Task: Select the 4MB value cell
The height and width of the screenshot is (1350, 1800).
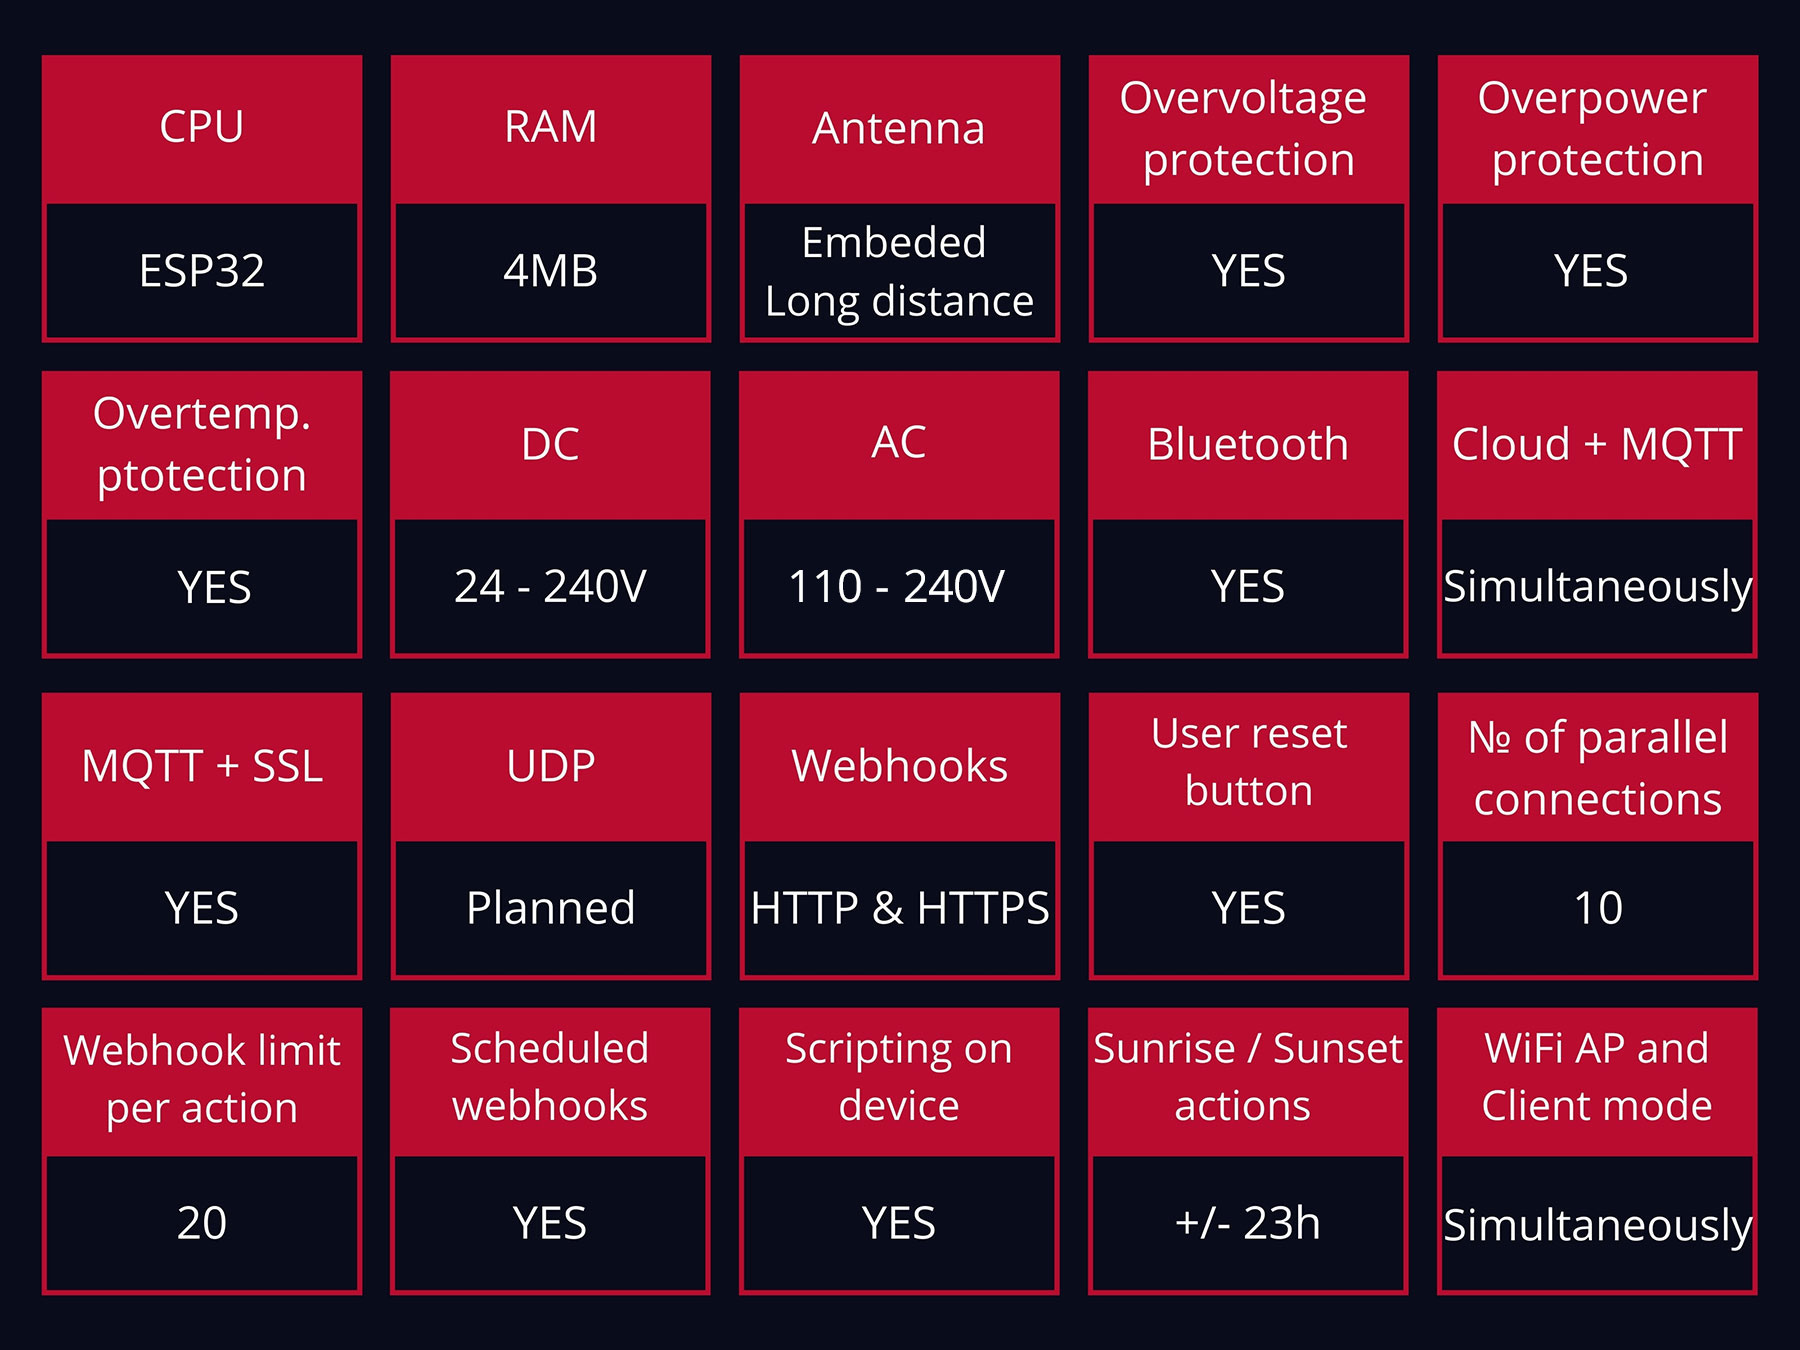Action: click(551, 271)
